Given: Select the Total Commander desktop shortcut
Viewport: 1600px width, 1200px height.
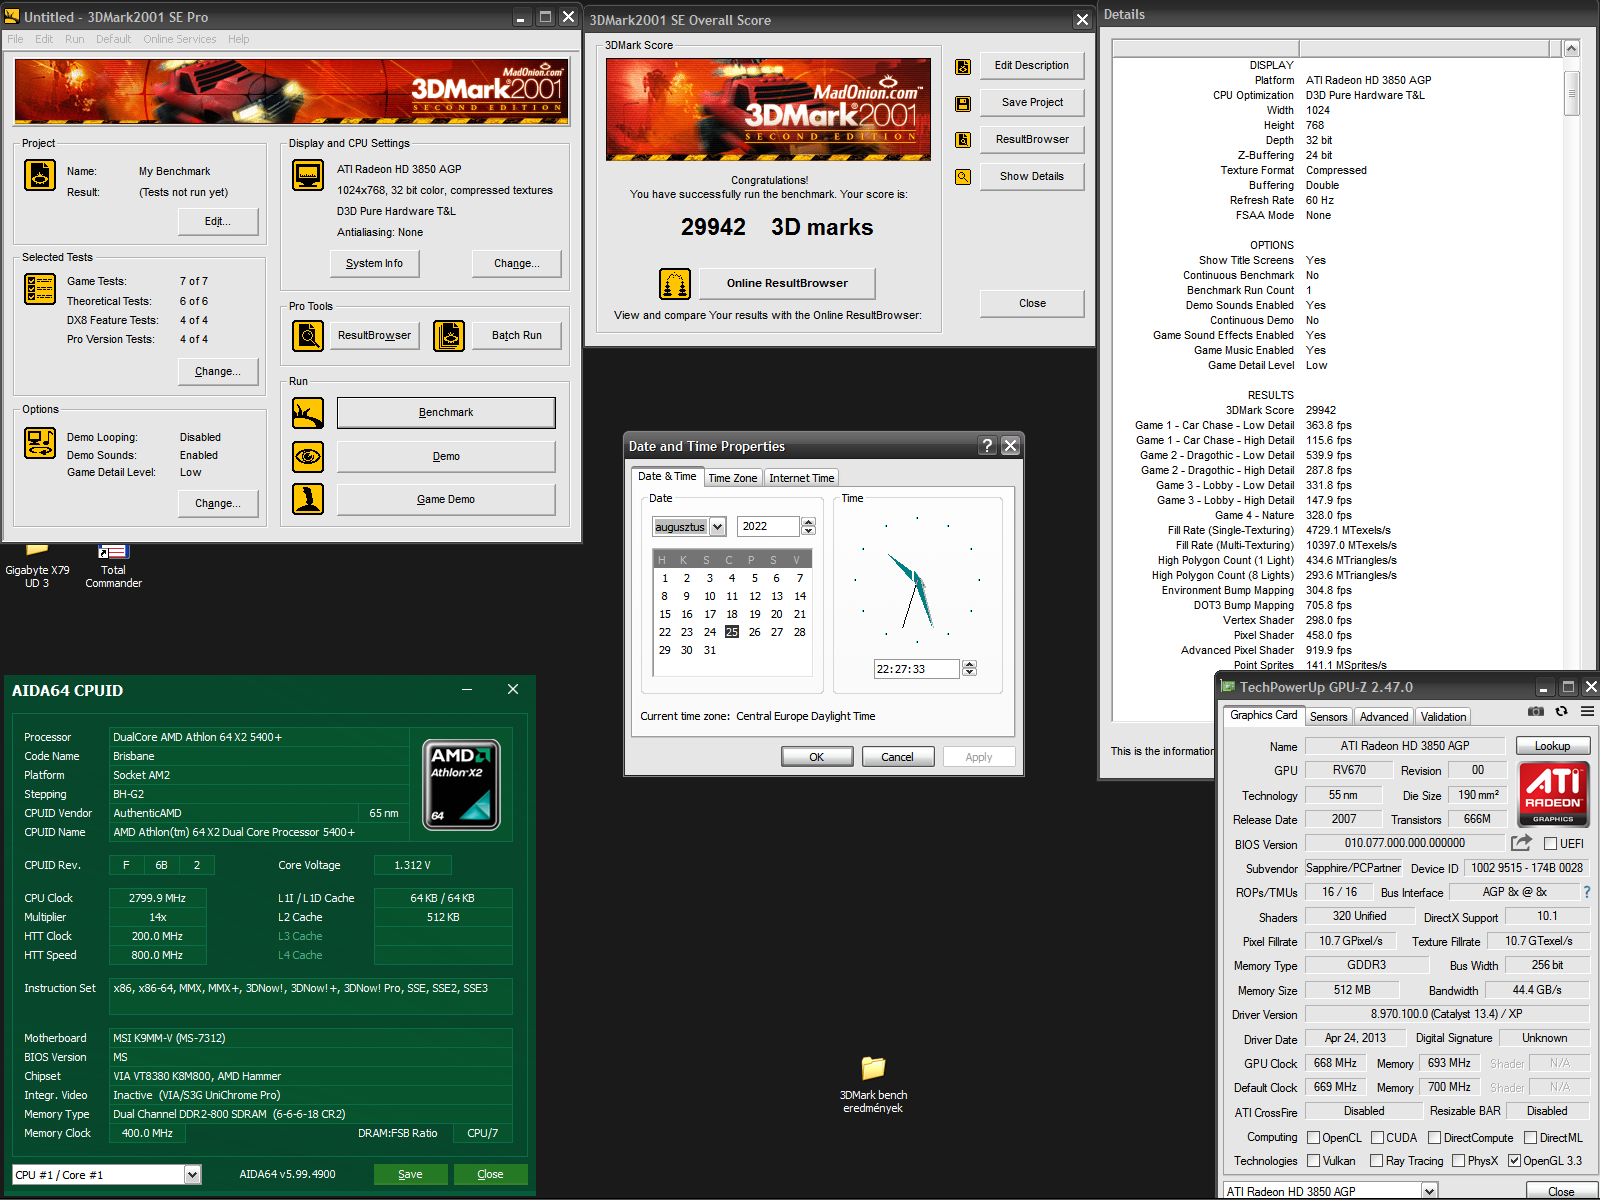Looking at the screenshot, I should 113,565.
